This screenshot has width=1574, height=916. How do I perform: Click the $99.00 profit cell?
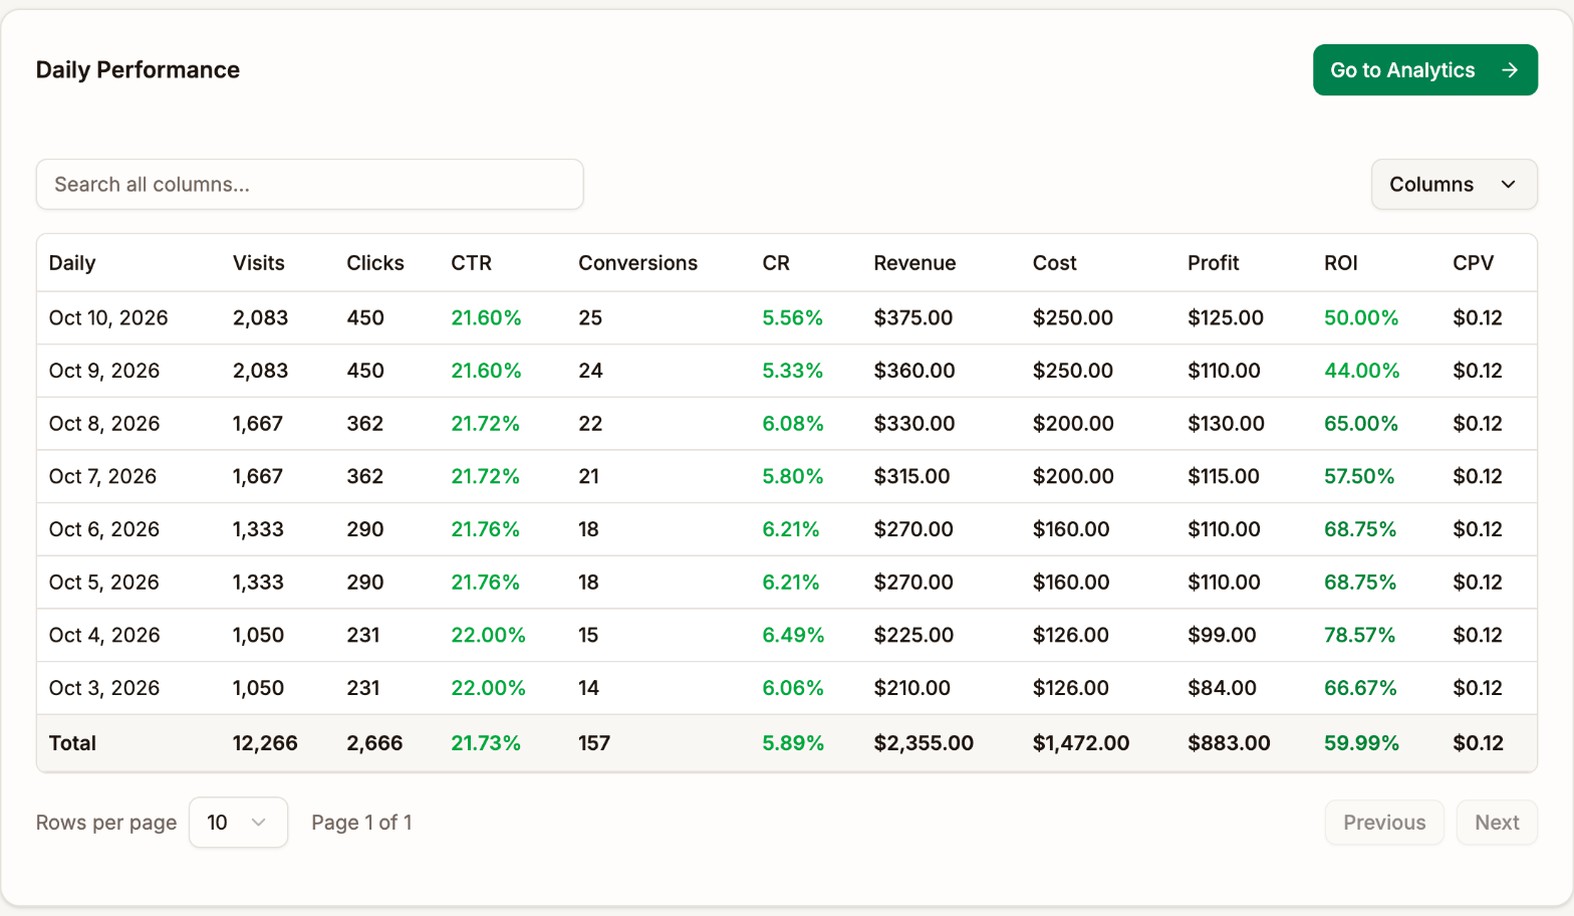coord(1222,636)
